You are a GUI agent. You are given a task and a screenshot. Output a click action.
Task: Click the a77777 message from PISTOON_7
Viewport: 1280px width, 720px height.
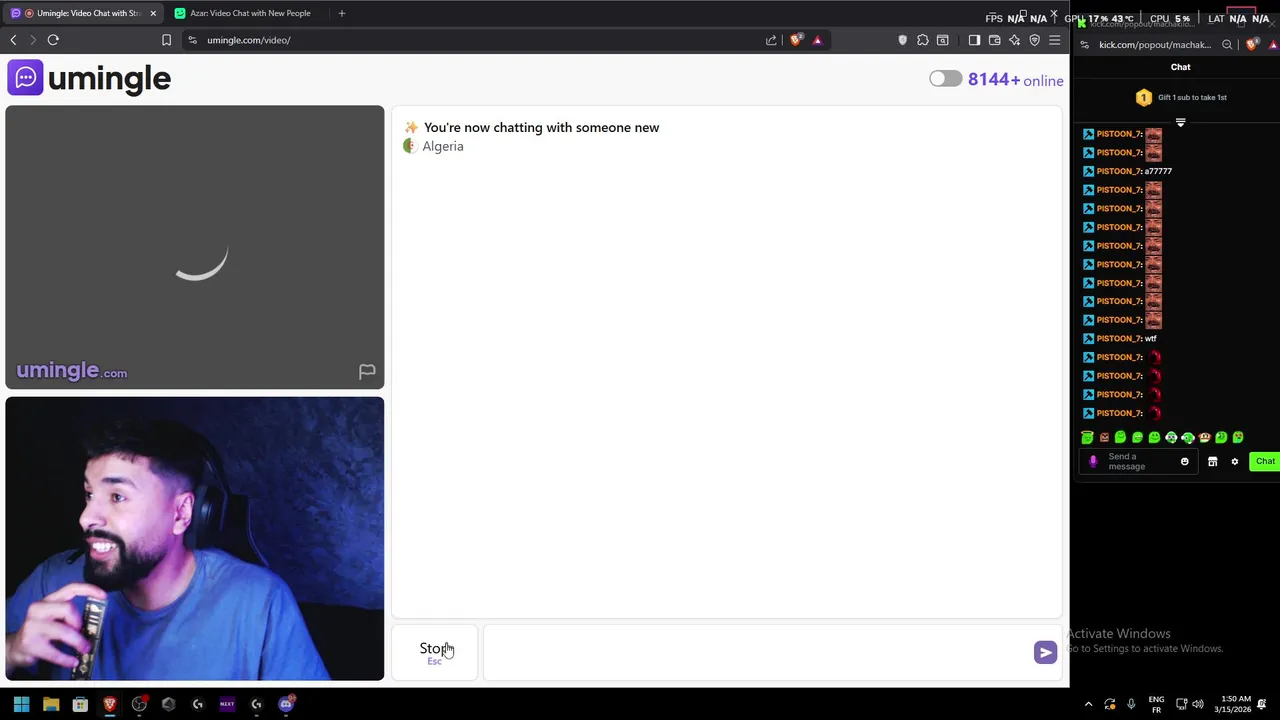1158,171
